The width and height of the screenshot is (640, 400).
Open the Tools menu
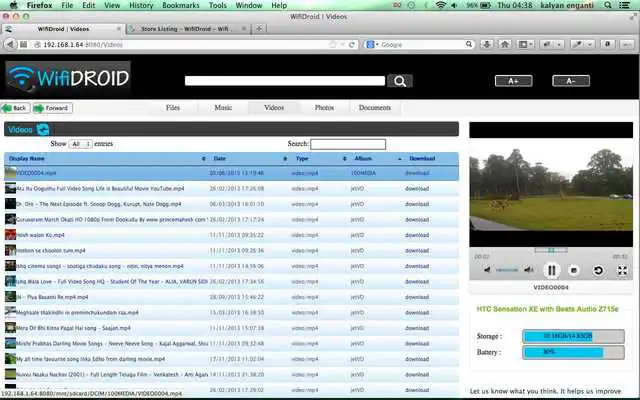point(218,5)
